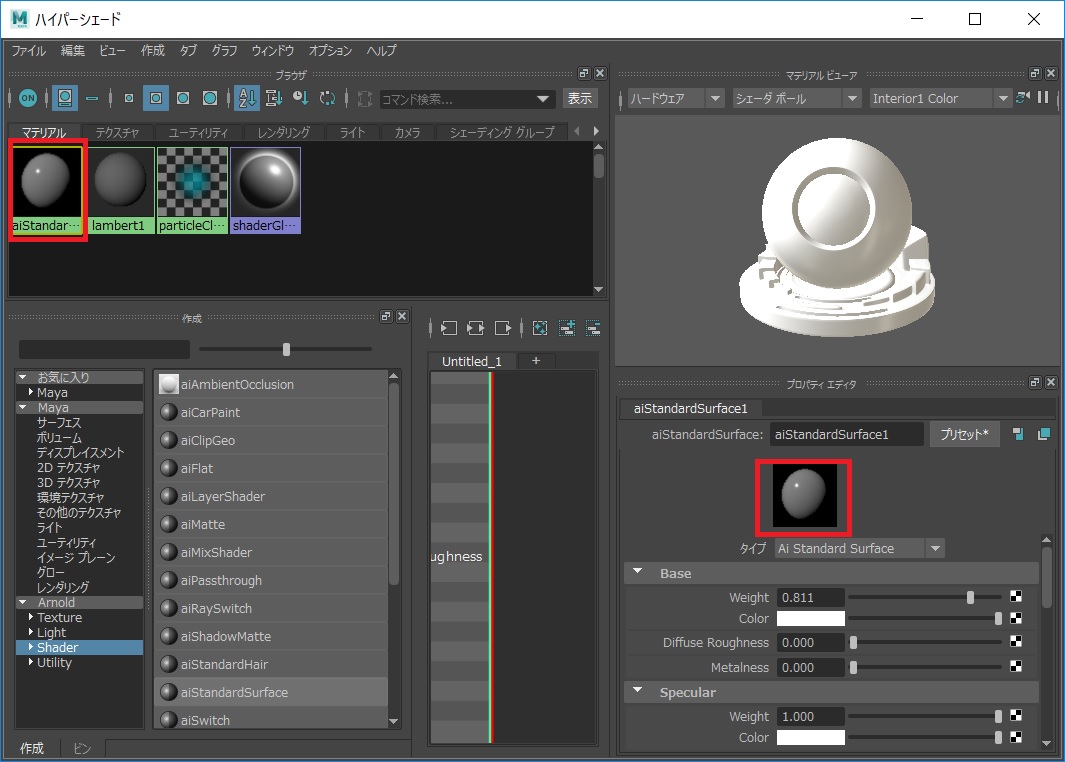Click the Base Color white swatch
The height and width of the screenshot is (762, 1065).
pyautogui.click(x=811, y=619)
